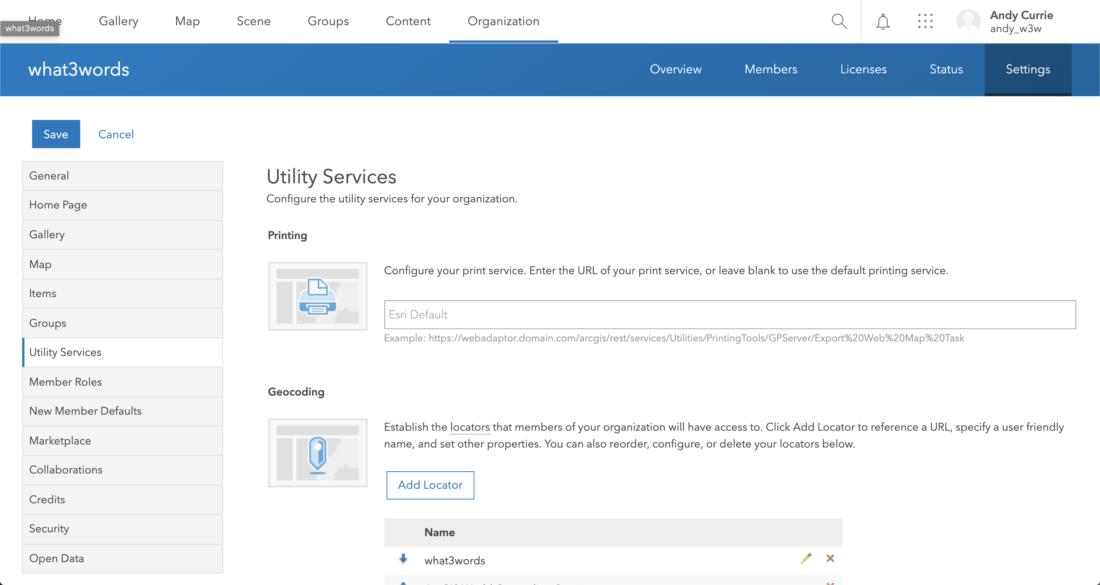Image resolution: width=1100 pixels, height=585 pixels.
Task: Open New Member Defaults settings
Action: (x=123, y=411)
